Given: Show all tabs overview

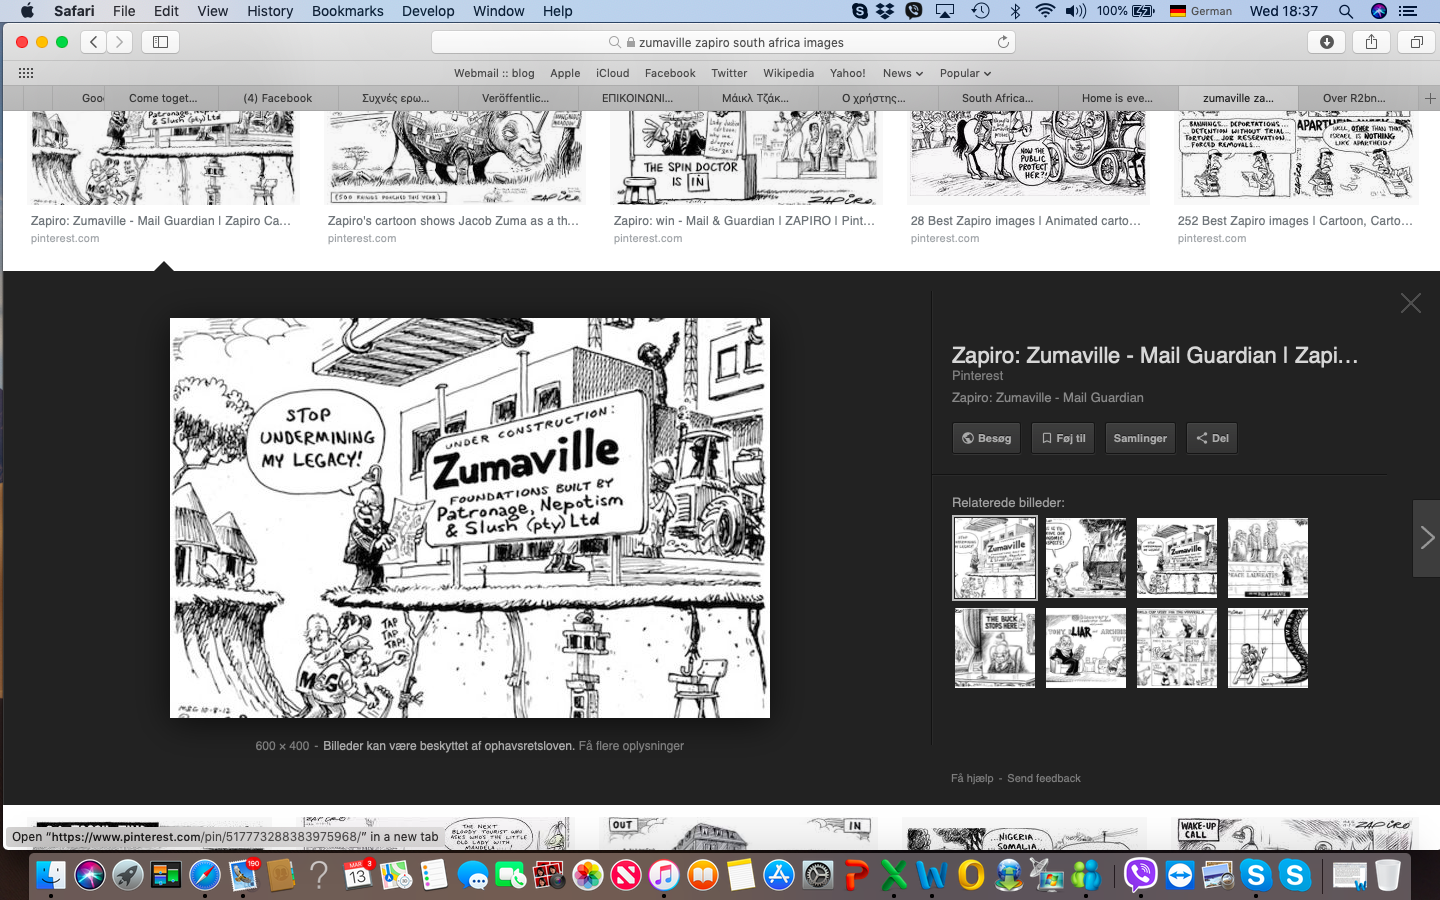Looking at the screenshot, I should (1417, 42).
